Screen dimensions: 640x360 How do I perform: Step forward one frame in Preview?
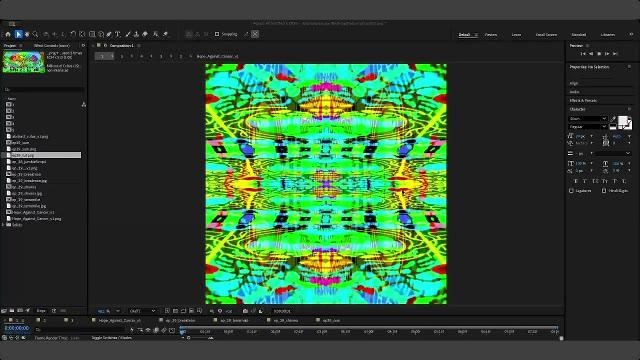(607, 54)
